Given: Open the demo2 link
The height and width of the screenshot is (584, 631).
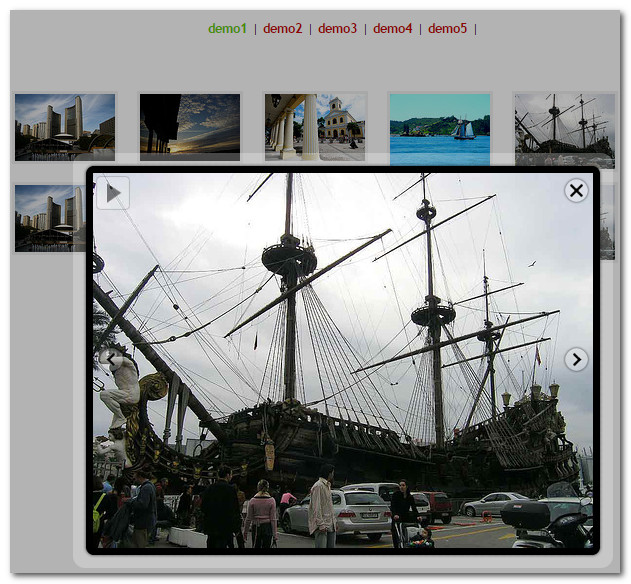Looking at the screenshot, I should tap(283, 29).
